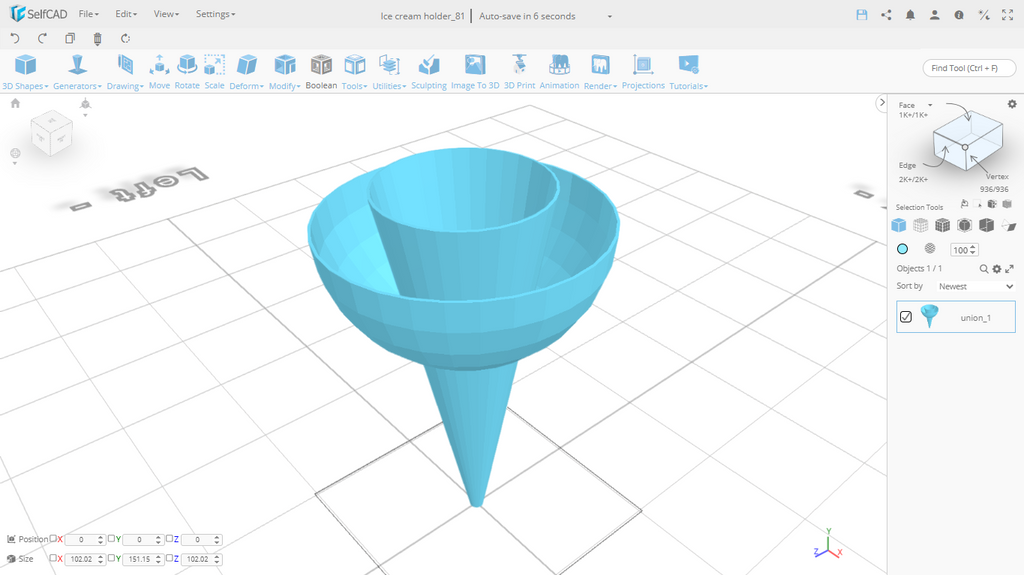Screen dimensions: 1024x575
Task: Select the Move tool
Action: tap(159, 73)
